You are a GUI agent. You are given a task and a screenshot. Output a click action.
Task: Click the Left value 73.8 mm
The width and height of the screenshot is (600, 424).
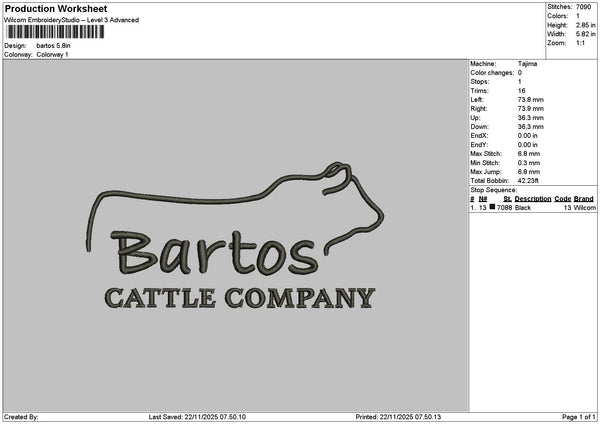coord(530,99)
